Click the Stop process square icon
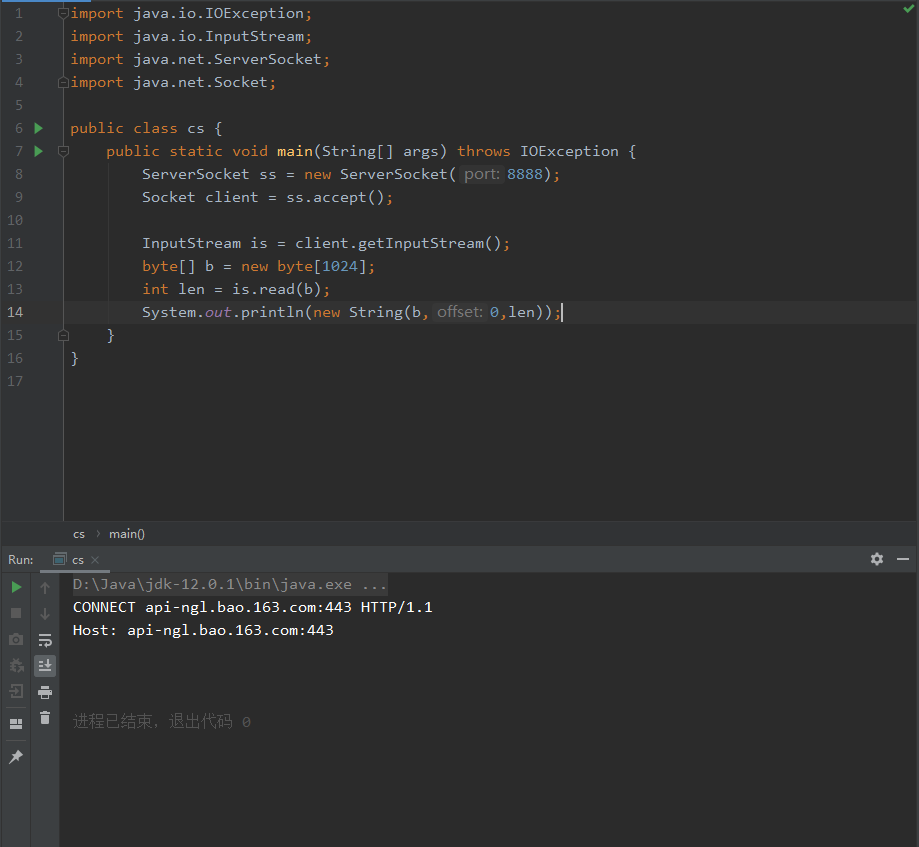Screen dimensions: 919x847 [16, 613]
